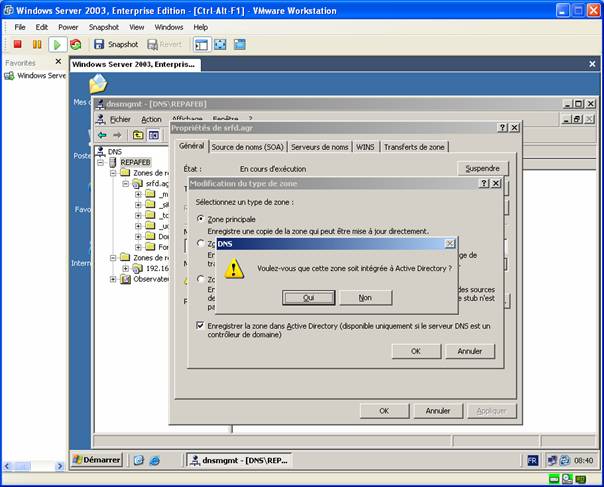Screen dimensions: 604x487
Task: Open the VMware Edit menu
Action: pyautogui.click(x=42, y=27)
